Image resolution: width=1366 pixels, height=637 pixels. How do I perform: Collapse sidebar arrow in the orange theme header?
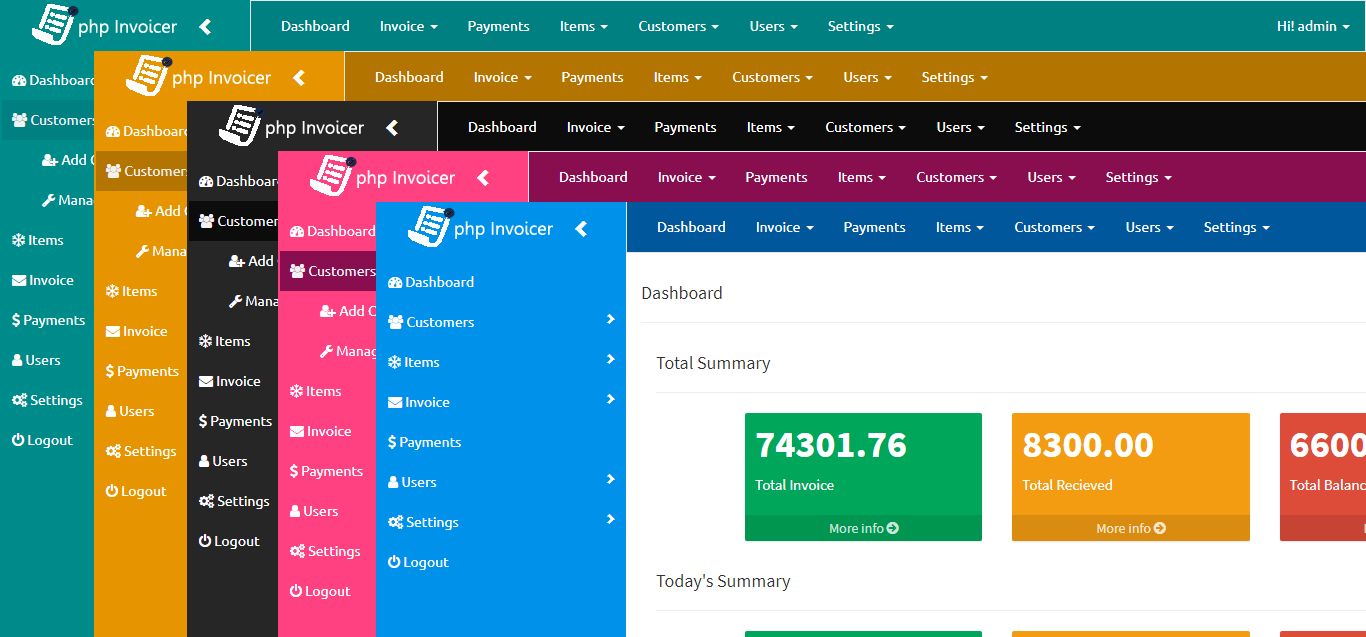298,77
